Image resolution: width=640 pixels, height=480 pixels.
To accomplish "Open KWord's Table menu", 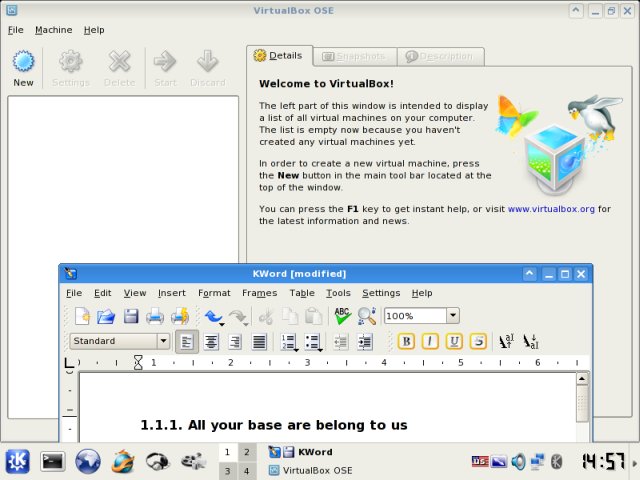I will point(302,293).
